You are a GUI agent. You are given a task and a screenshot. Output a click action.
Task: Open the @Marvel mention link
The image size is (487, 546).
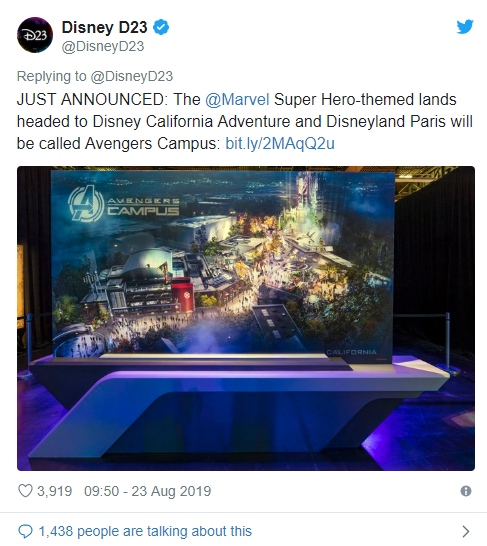pyautogui.click(x=237, y=100)
